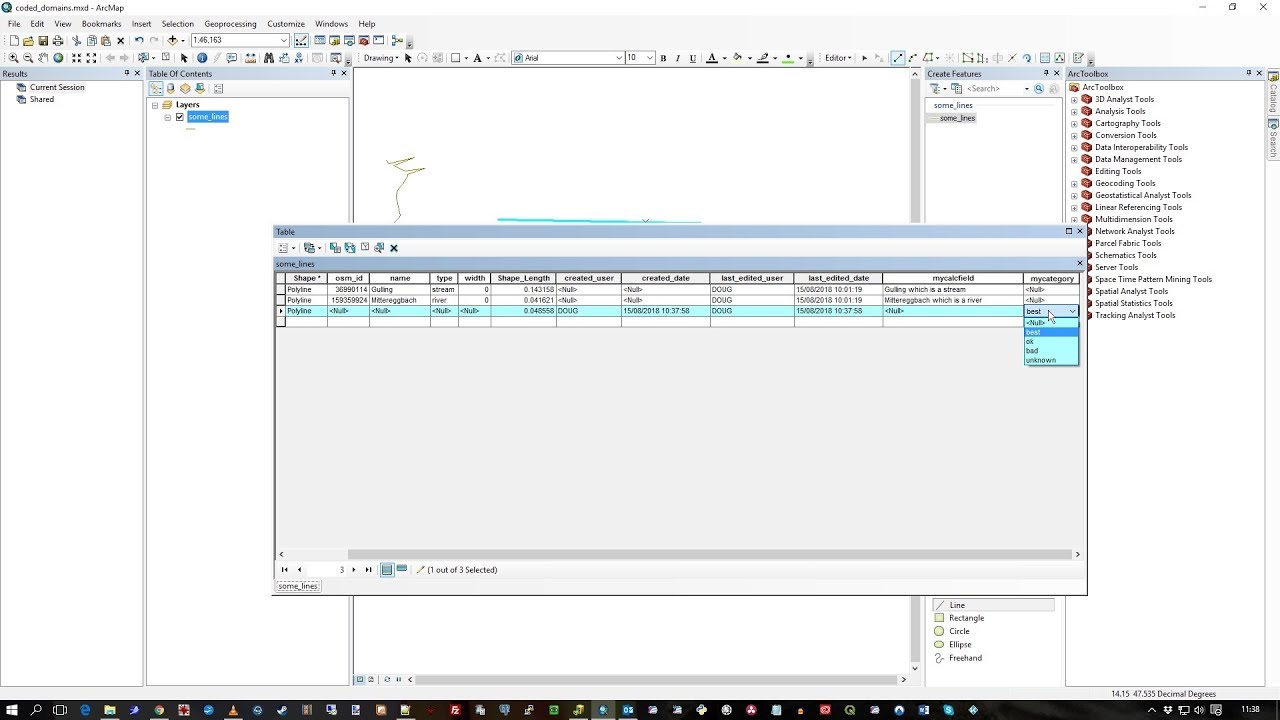The image size is (1280, 720).
Task: Select the Zoom Out tool
Action: click(x=28, y=58)
